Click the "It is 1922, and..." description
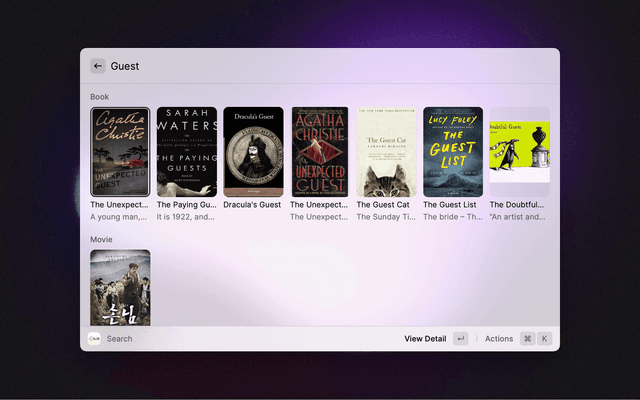The image size is (640, 400). (x=186, y=216)
